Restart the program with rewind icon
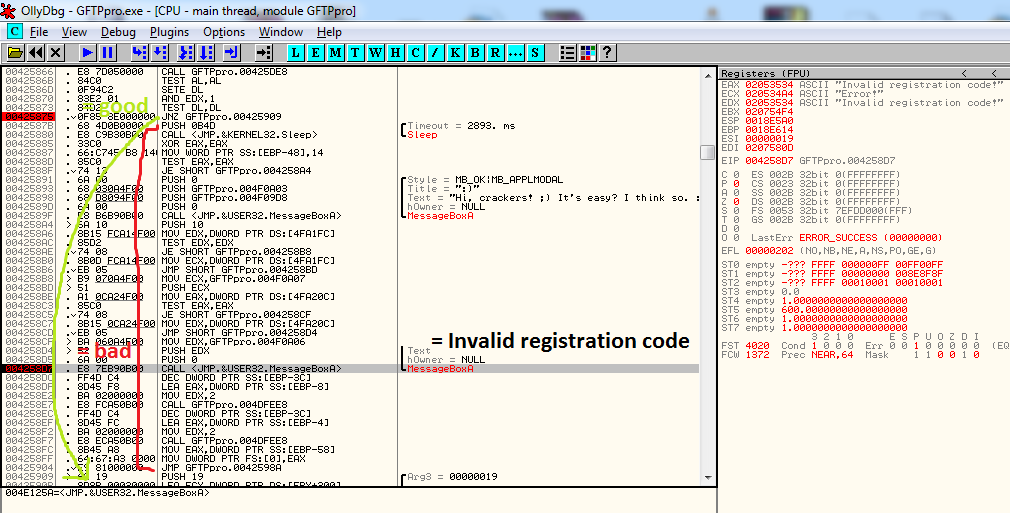The image size is (1010, 513). coord(35,52)
